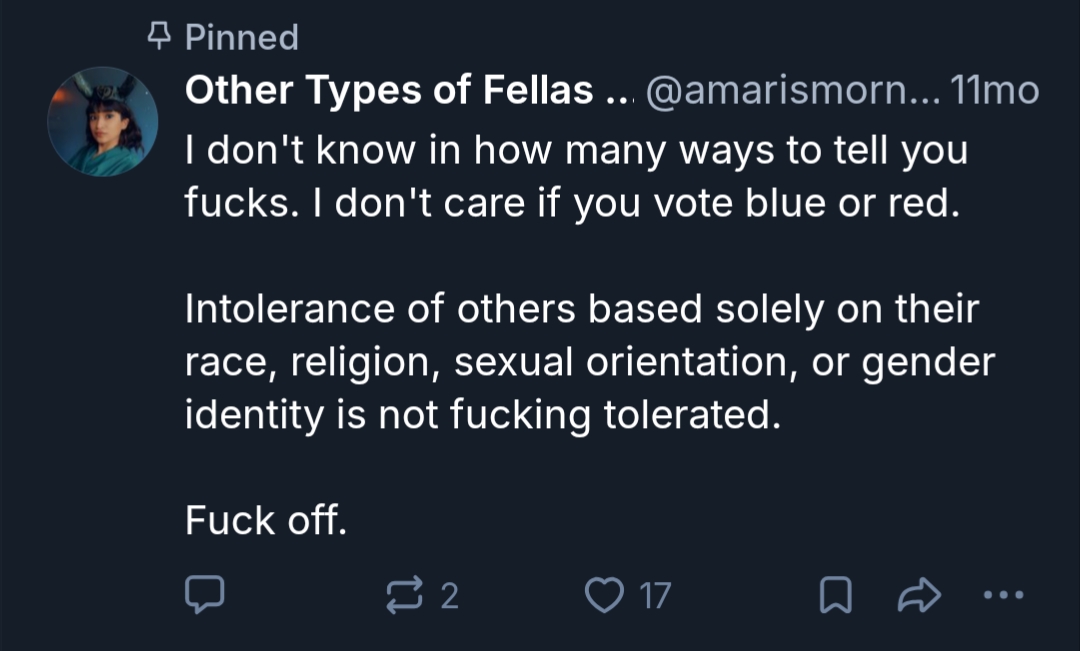1080x651 pixels.
Task: Repost this post using the arrows icon
Action: tap(404, 596)
